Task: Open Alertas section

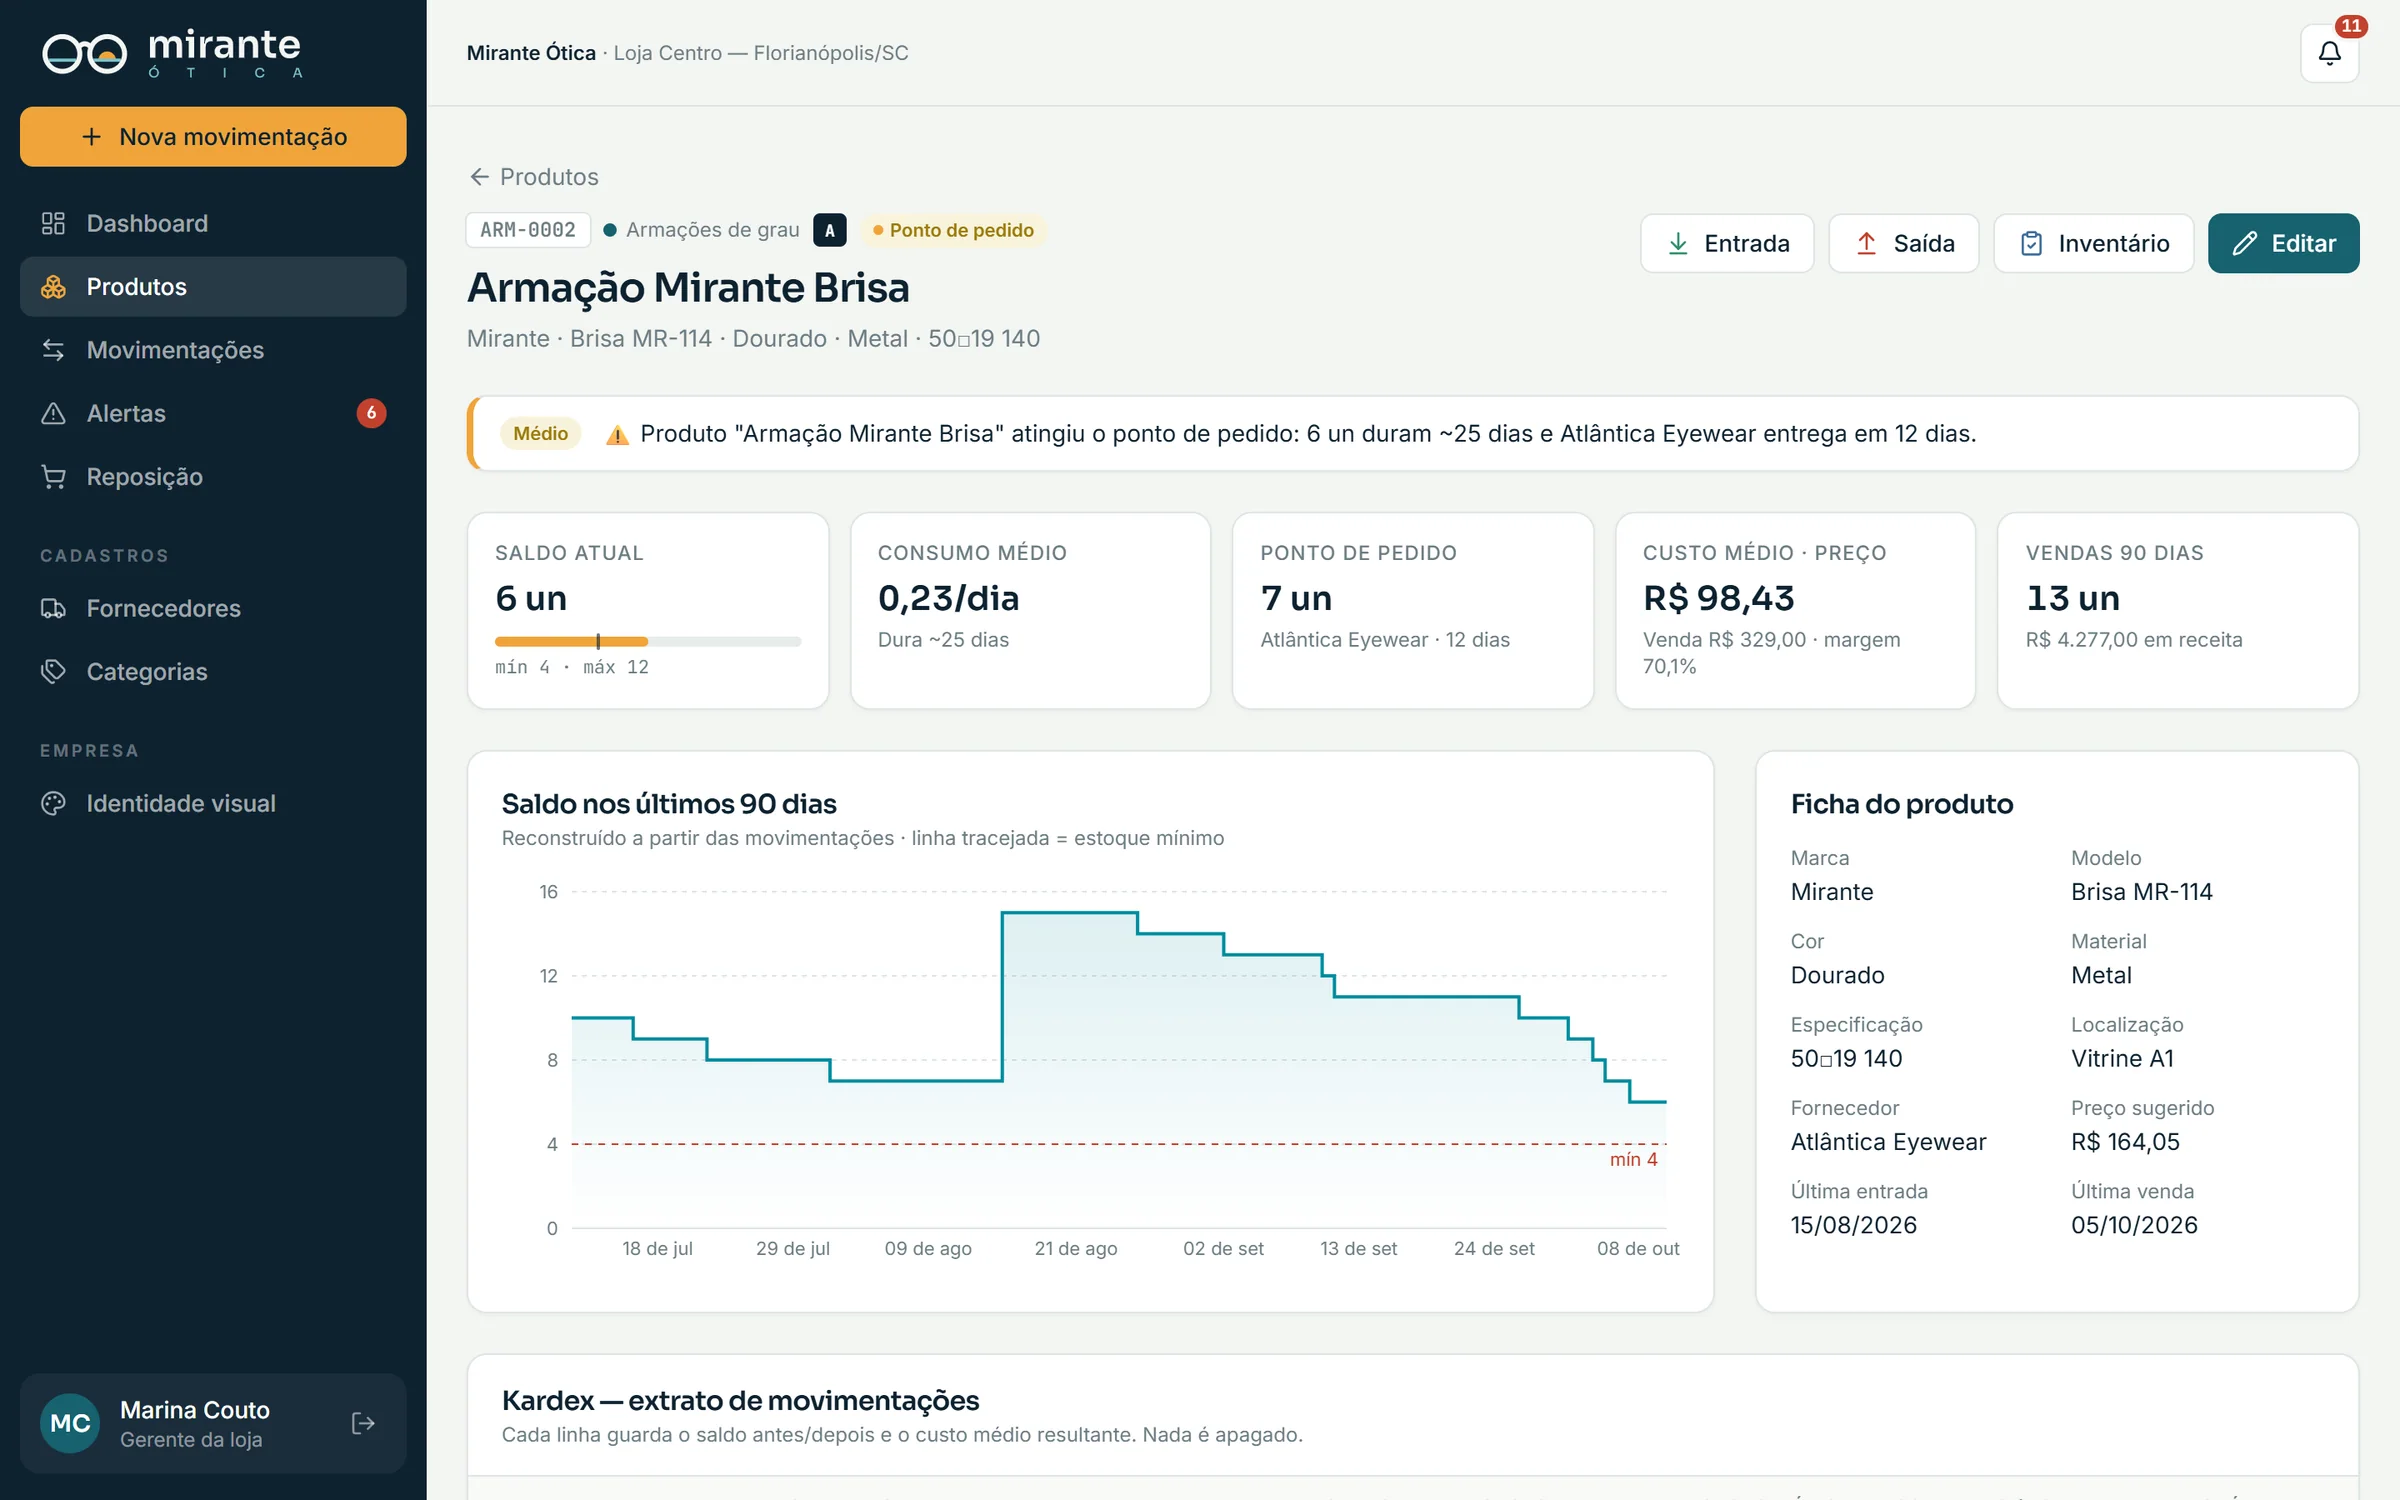Action: (x=213, y=413)
